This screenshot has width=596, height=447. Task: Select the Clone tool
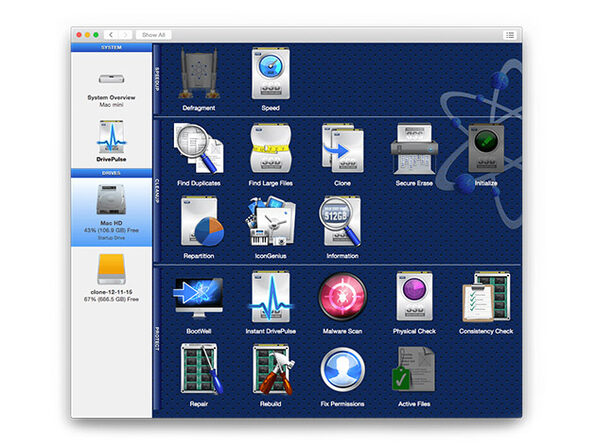(342, 154)
